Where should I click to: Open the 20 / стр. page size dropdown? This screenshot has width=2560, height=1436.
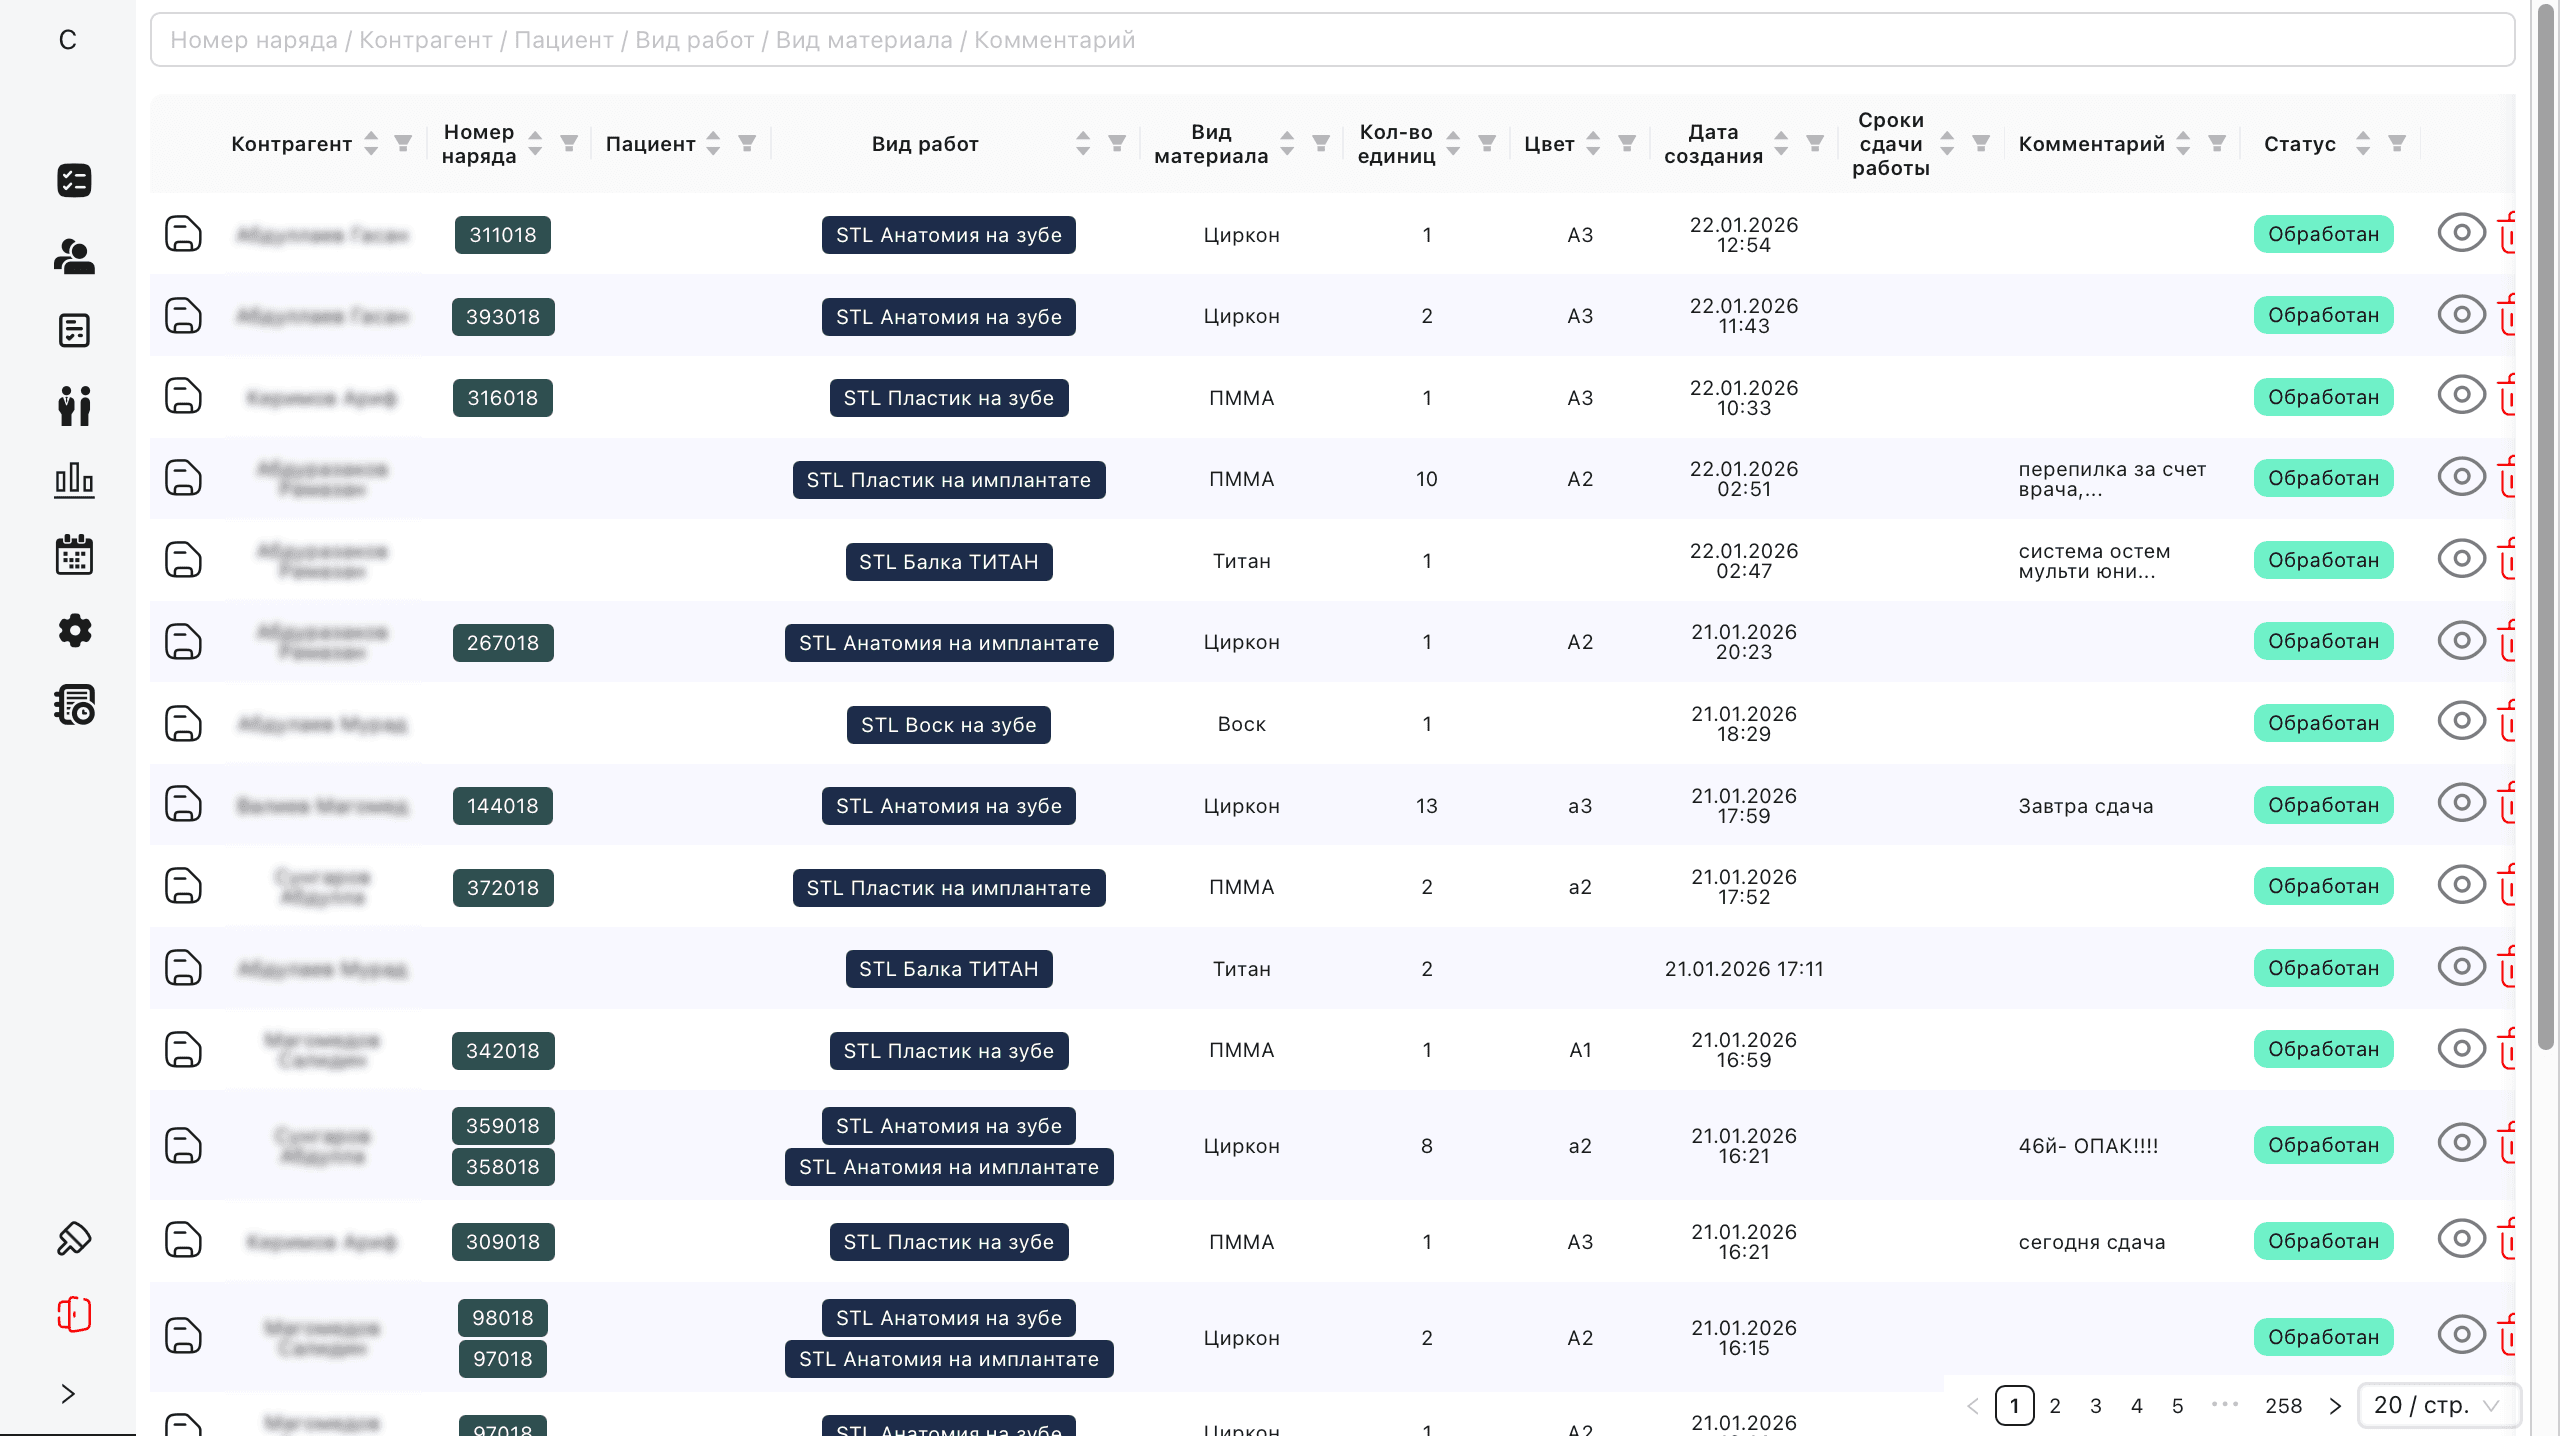(x=2437, y=1405)
